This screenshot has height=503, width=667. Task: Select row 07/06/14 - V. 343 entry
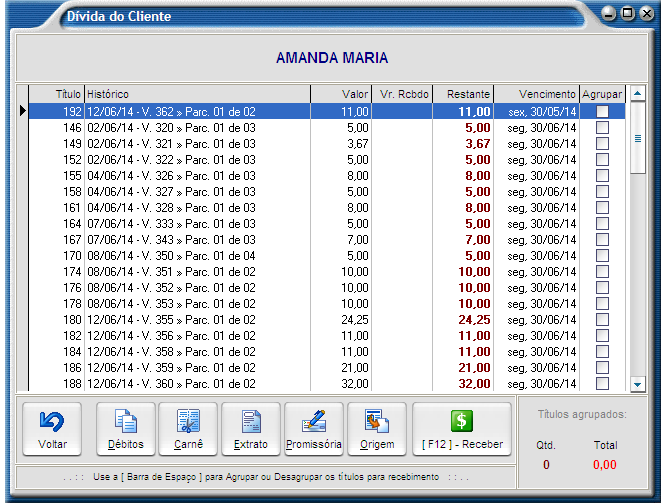pyautogui.click(x=327, y=240)
